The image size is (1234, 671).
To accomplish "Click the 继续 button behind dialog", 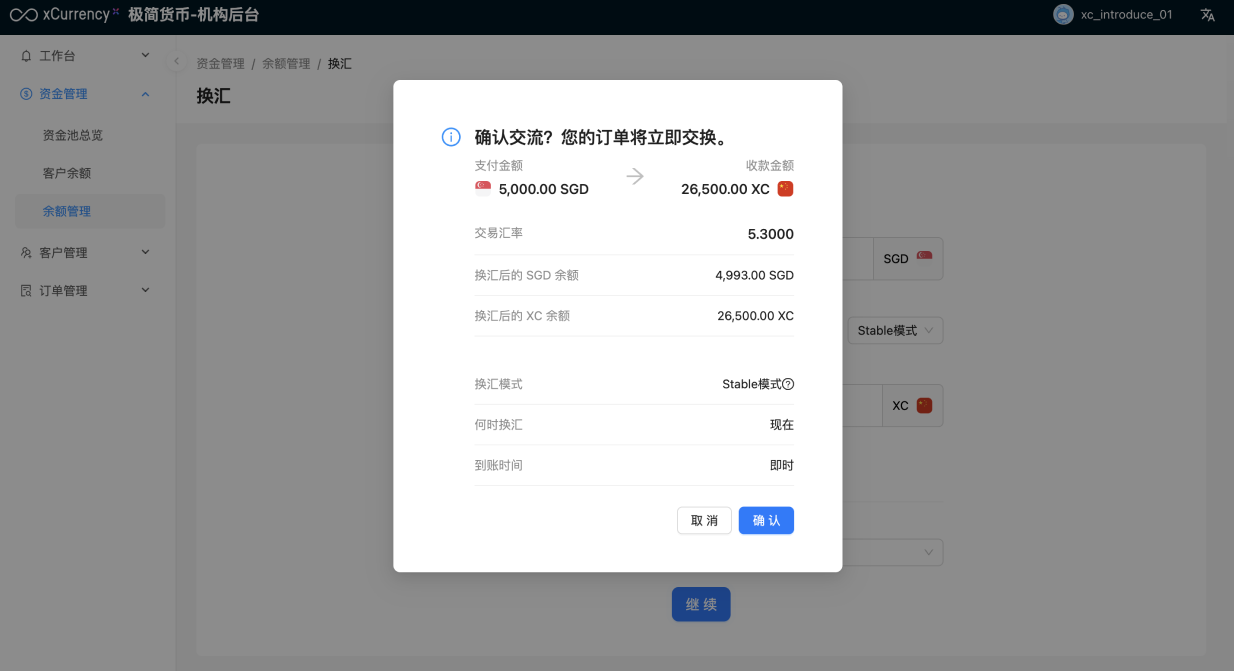I will coord(701,604).
